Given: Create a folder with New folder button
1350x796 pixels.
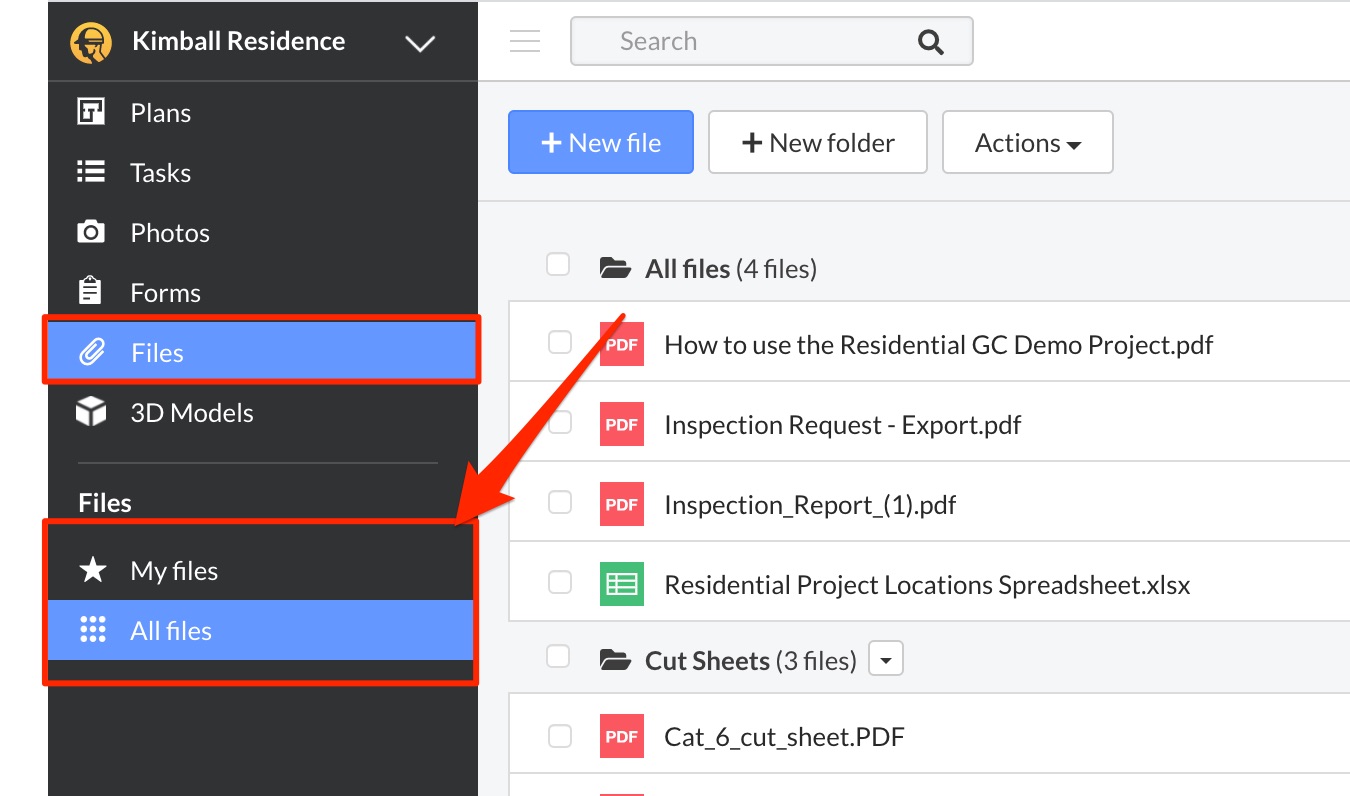Looking at the screenshot, I should tap(817, 143).
